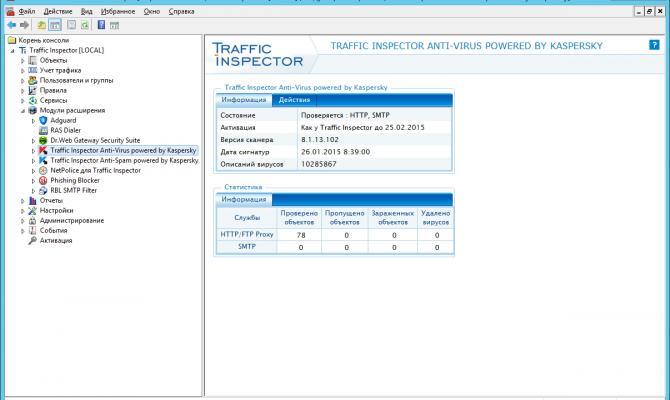Open the Файл menu
The height and width of the screenshot is (400, 670).
point(27,12)
